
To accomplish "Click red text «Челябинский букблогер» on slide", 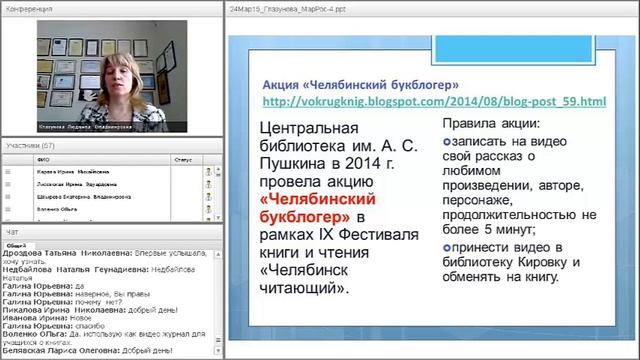I will [x=318, y=208].
